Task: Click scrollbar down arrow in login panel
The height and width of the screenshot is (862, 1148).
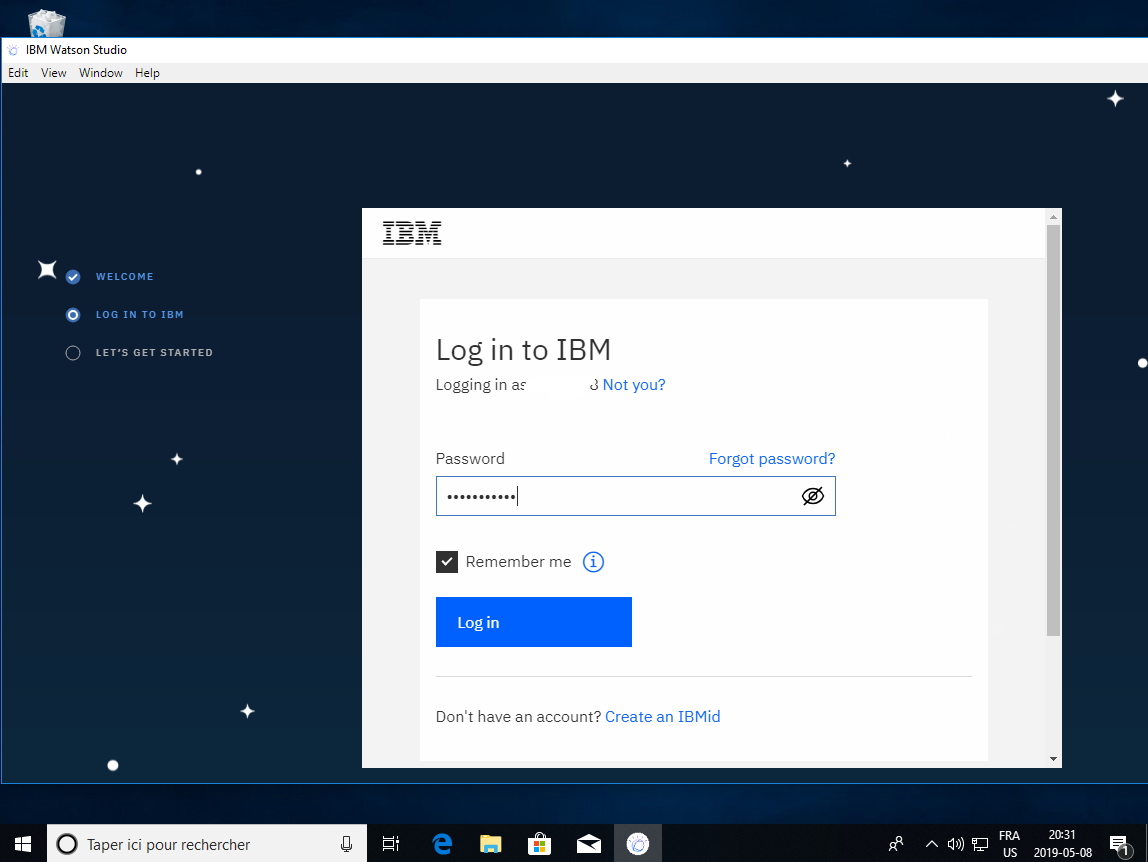Action: click(x=1053, y=759)
